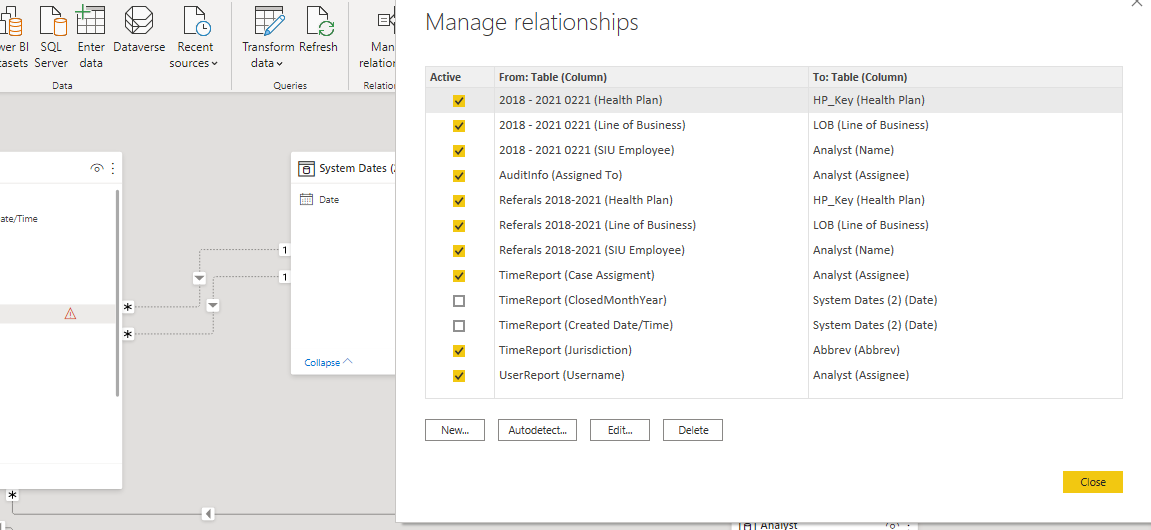Image resolution: width=1151 pixels, height=530 pixels.
Task: Click the Enter data icon
Action: (91, 19)
